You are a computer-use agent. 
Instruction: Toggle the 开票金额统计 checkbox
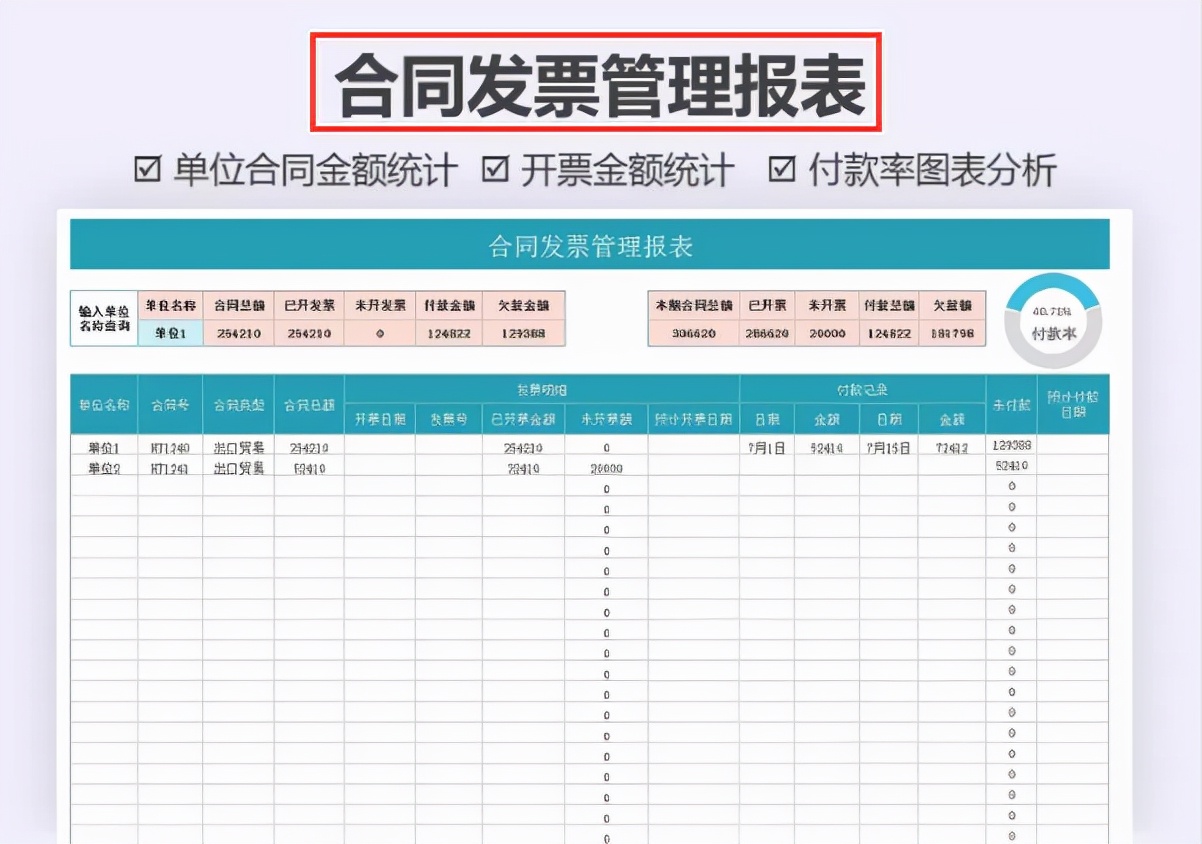[492, 170]
